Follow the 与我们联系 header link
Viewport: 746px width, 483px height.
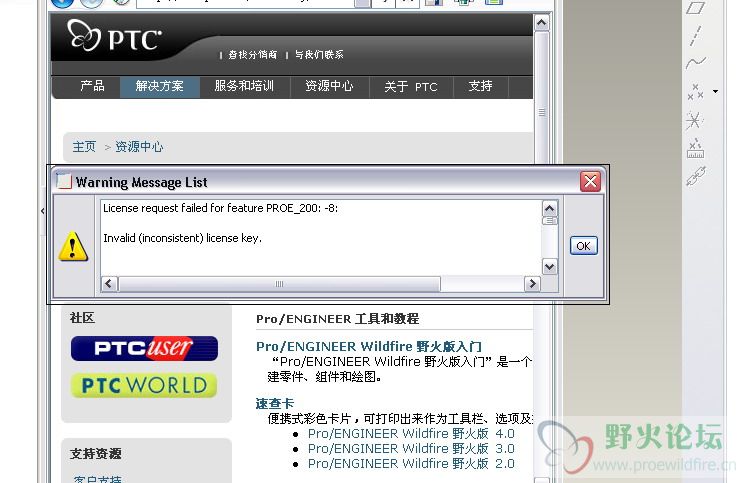pyautogui.click(x=319, y=55)
